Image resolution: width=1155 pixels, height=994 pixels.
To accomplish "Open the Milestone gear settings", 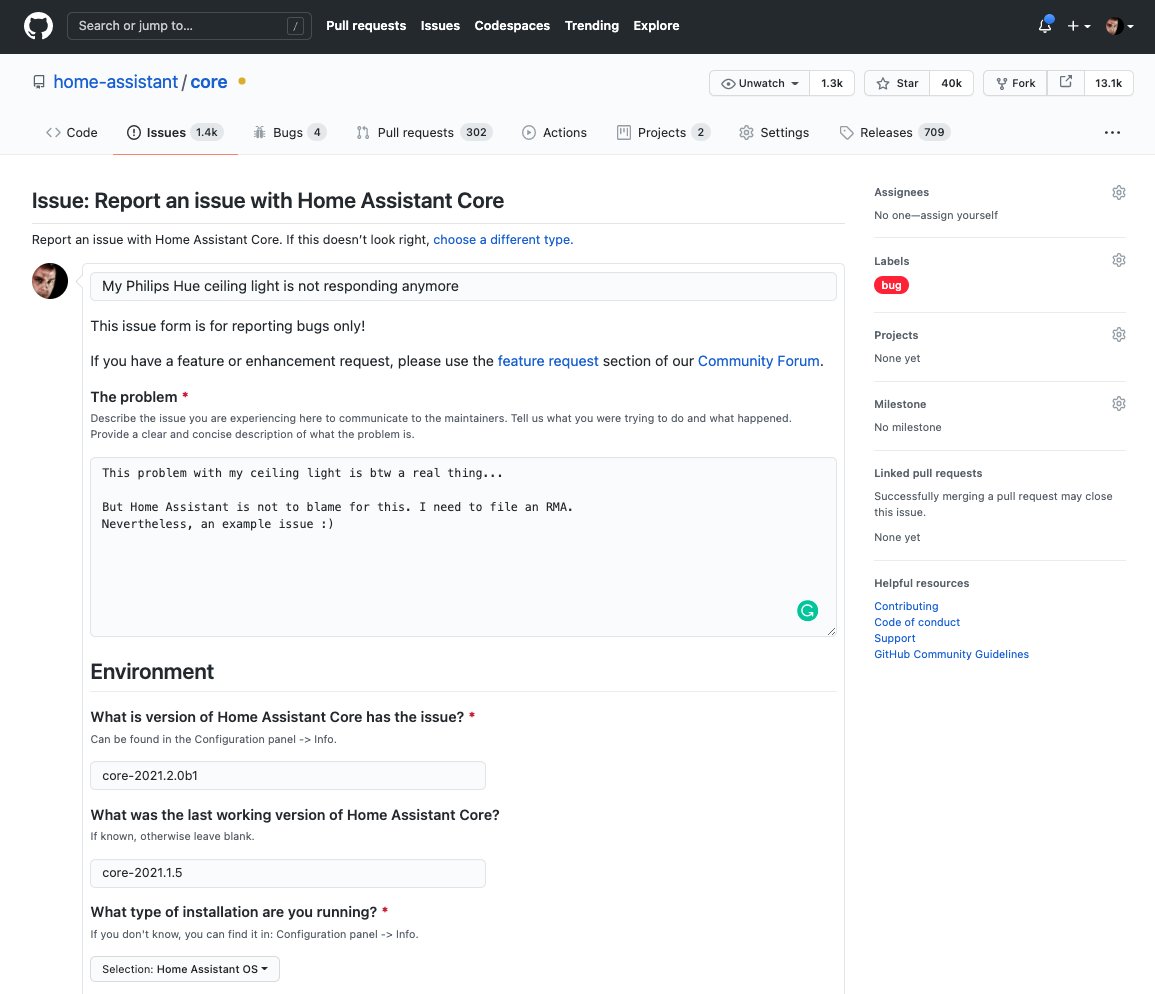I will (1118, 403).
